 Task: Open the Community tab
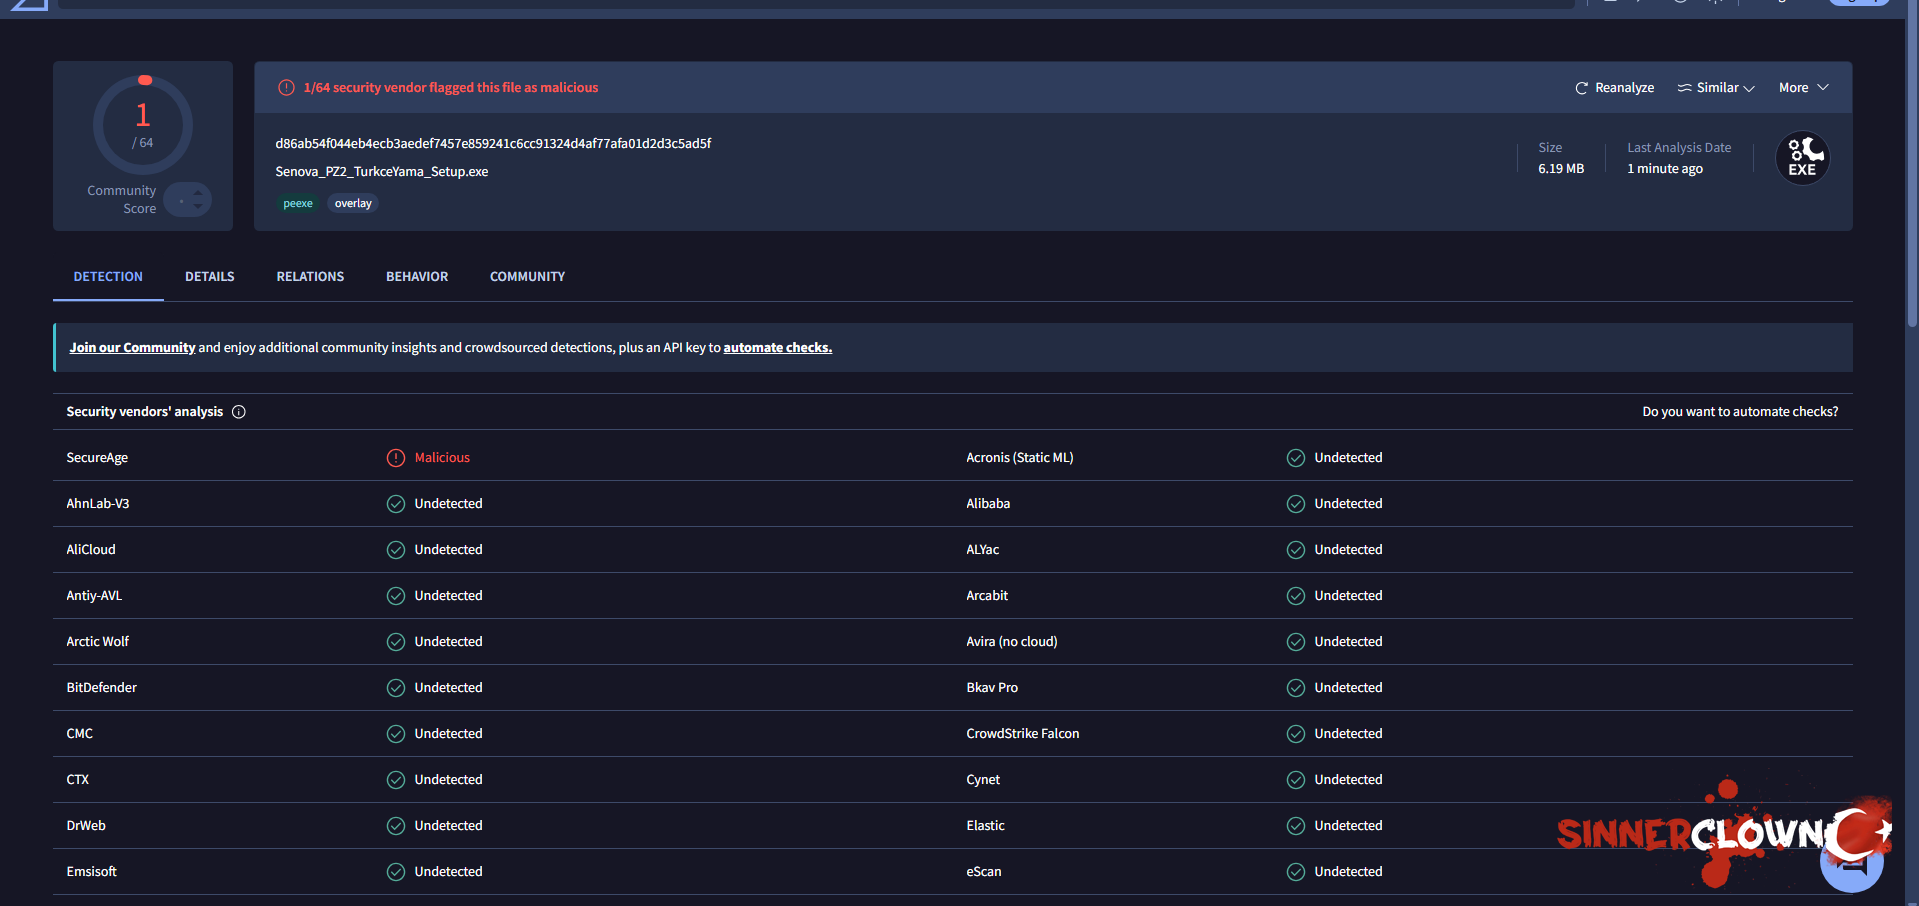pyautogui.click(x=527, y=277)
